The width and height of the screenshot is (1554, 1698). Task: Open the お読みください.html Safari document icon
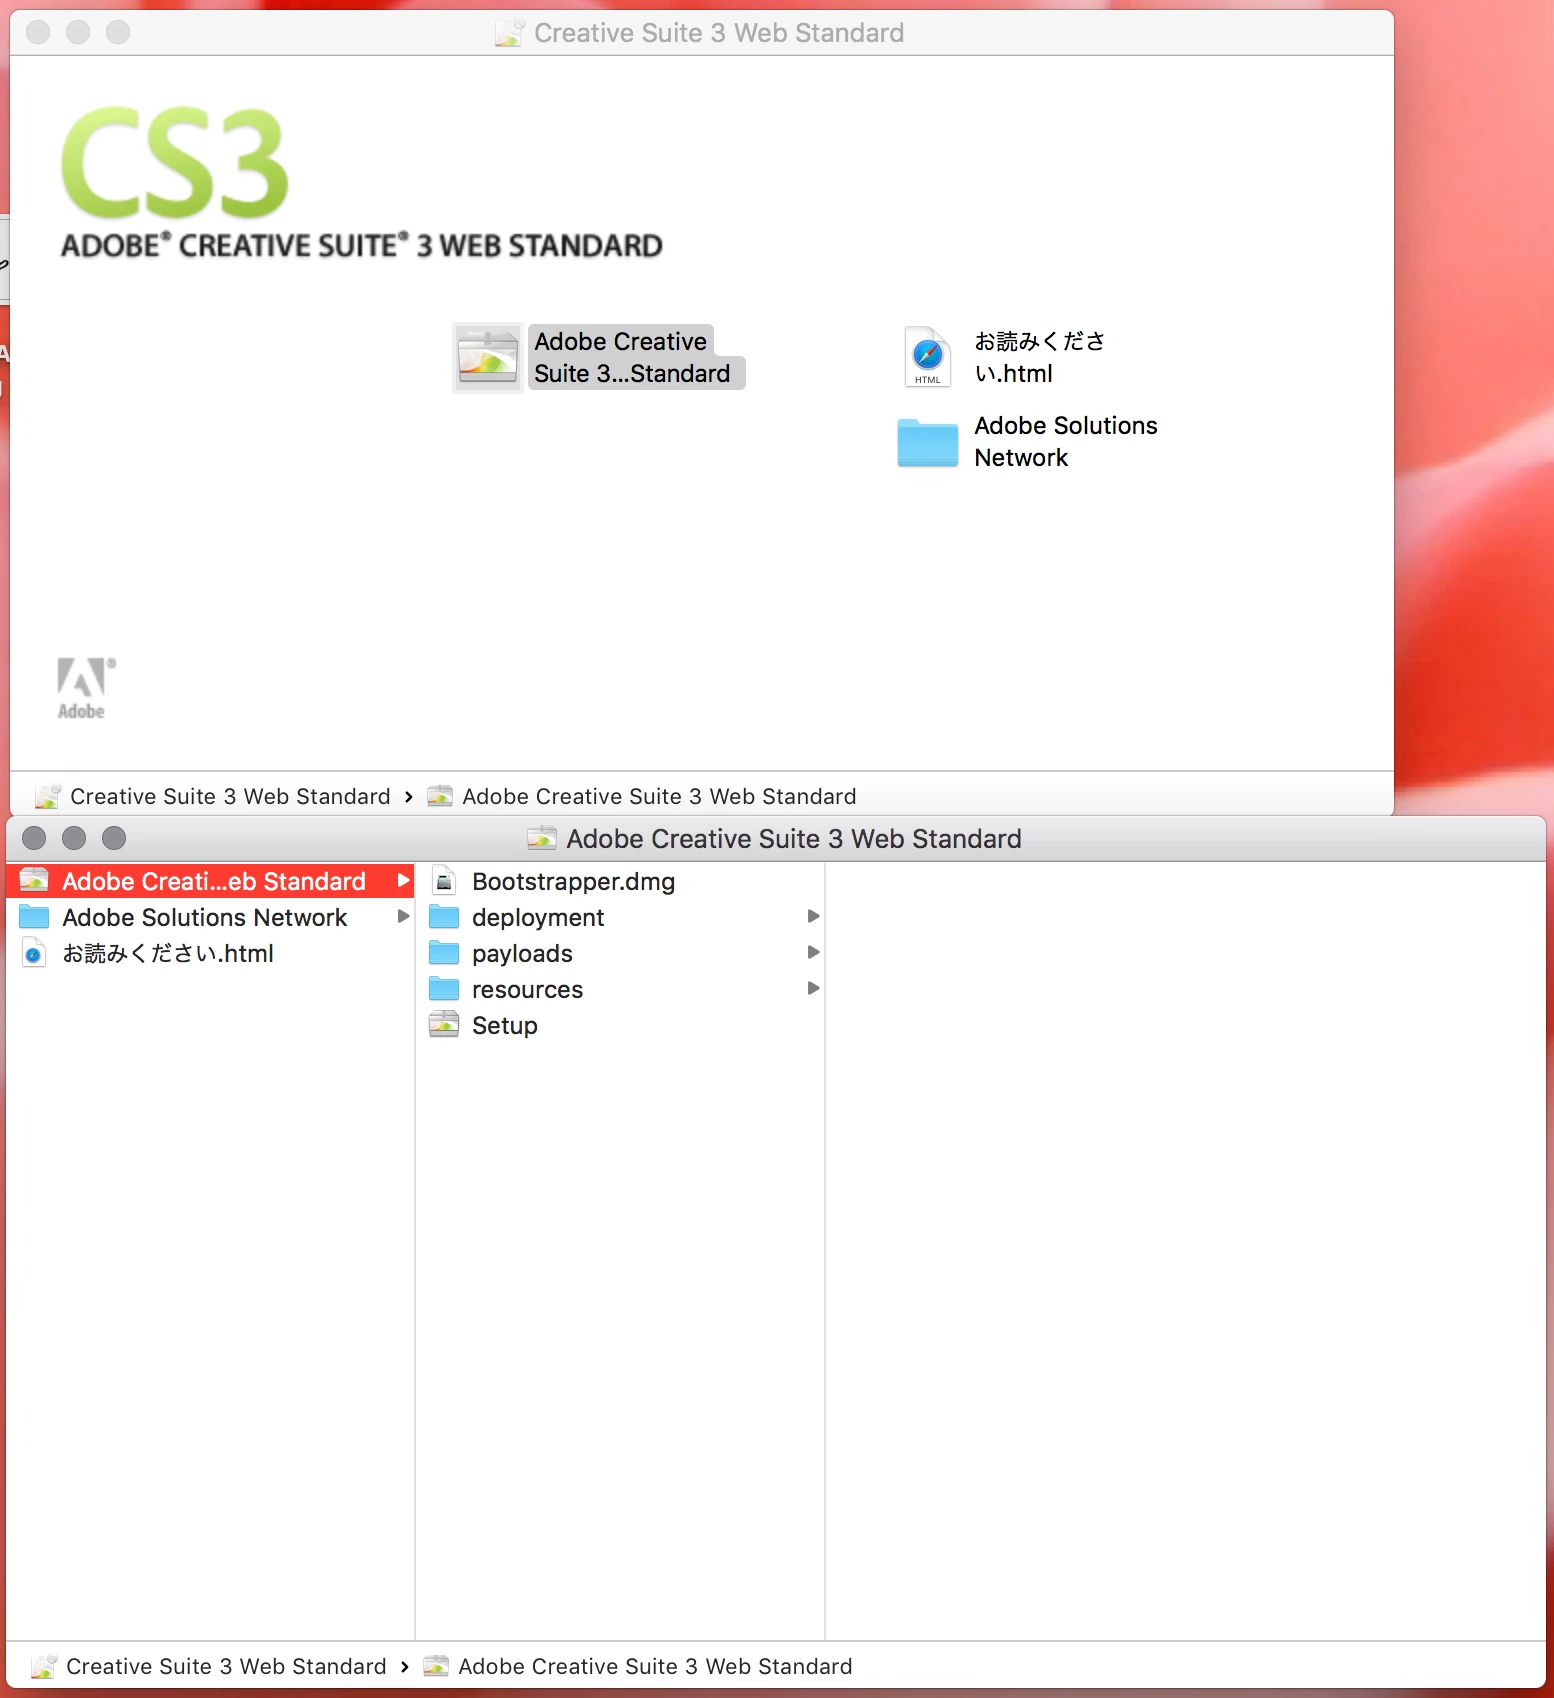point(927,357)
